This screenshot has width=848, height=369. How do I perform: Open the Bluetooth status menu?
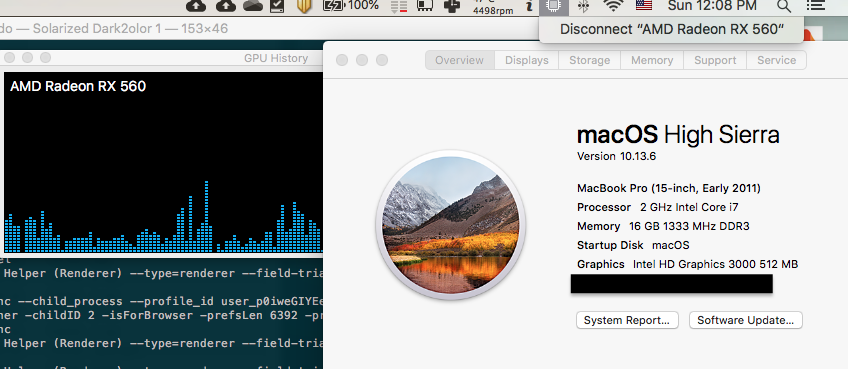[x=584, y=6]
